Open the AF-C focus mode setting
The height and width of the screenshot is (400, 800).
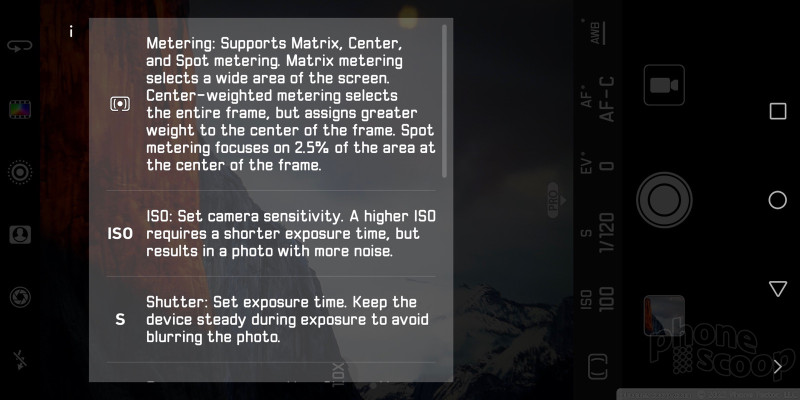click(x=597, y=99)
